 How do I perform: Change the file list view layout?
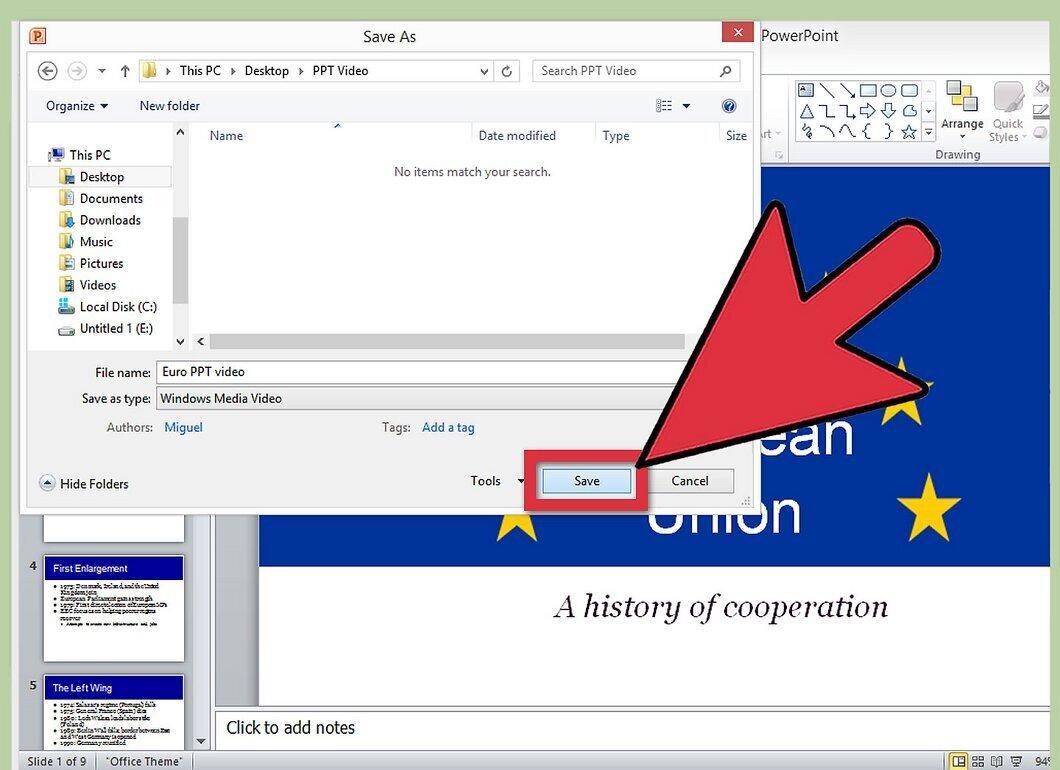click(x=664, y=105)
